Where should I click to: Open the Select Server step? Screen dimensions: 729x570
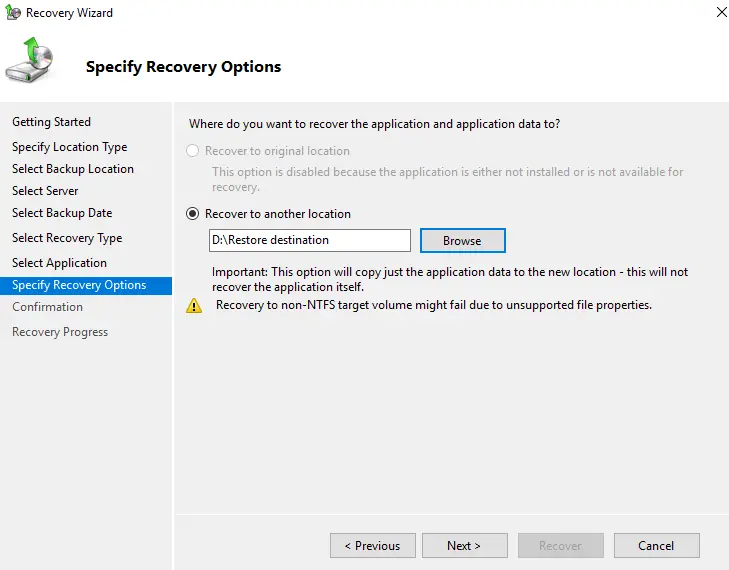point(45,191)
